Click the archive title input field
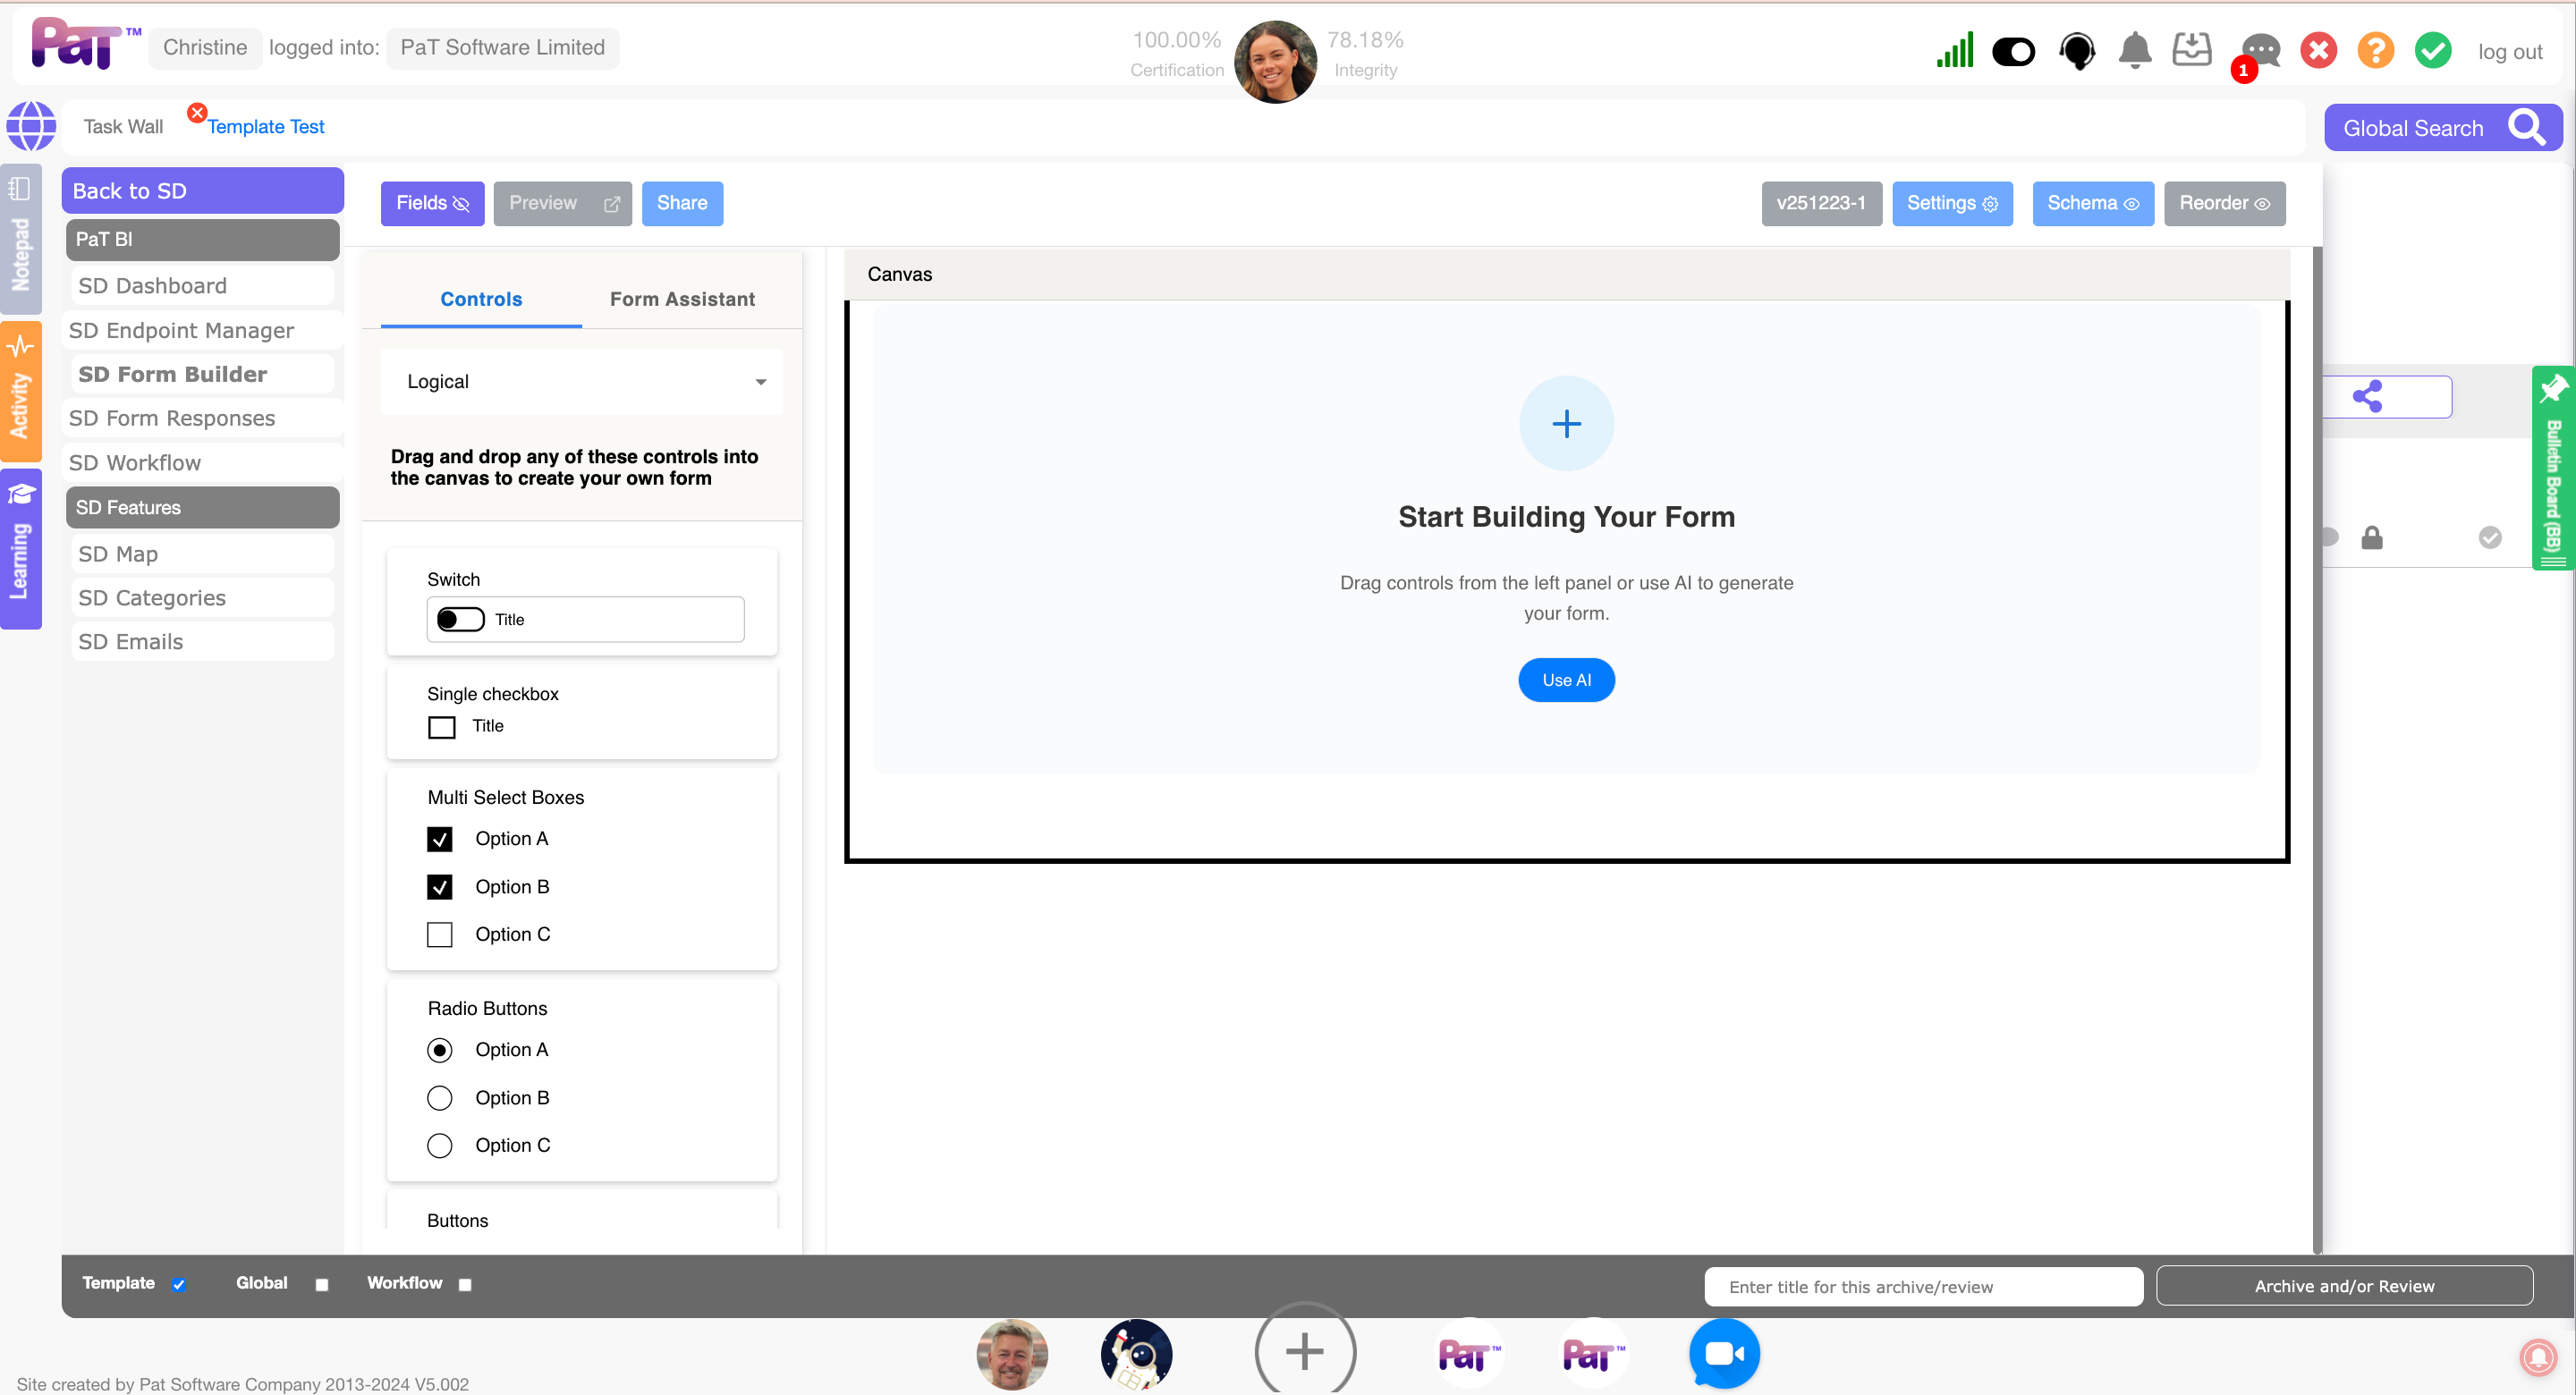Screen dimensions: 2576x1395 pos(1922,1287)
